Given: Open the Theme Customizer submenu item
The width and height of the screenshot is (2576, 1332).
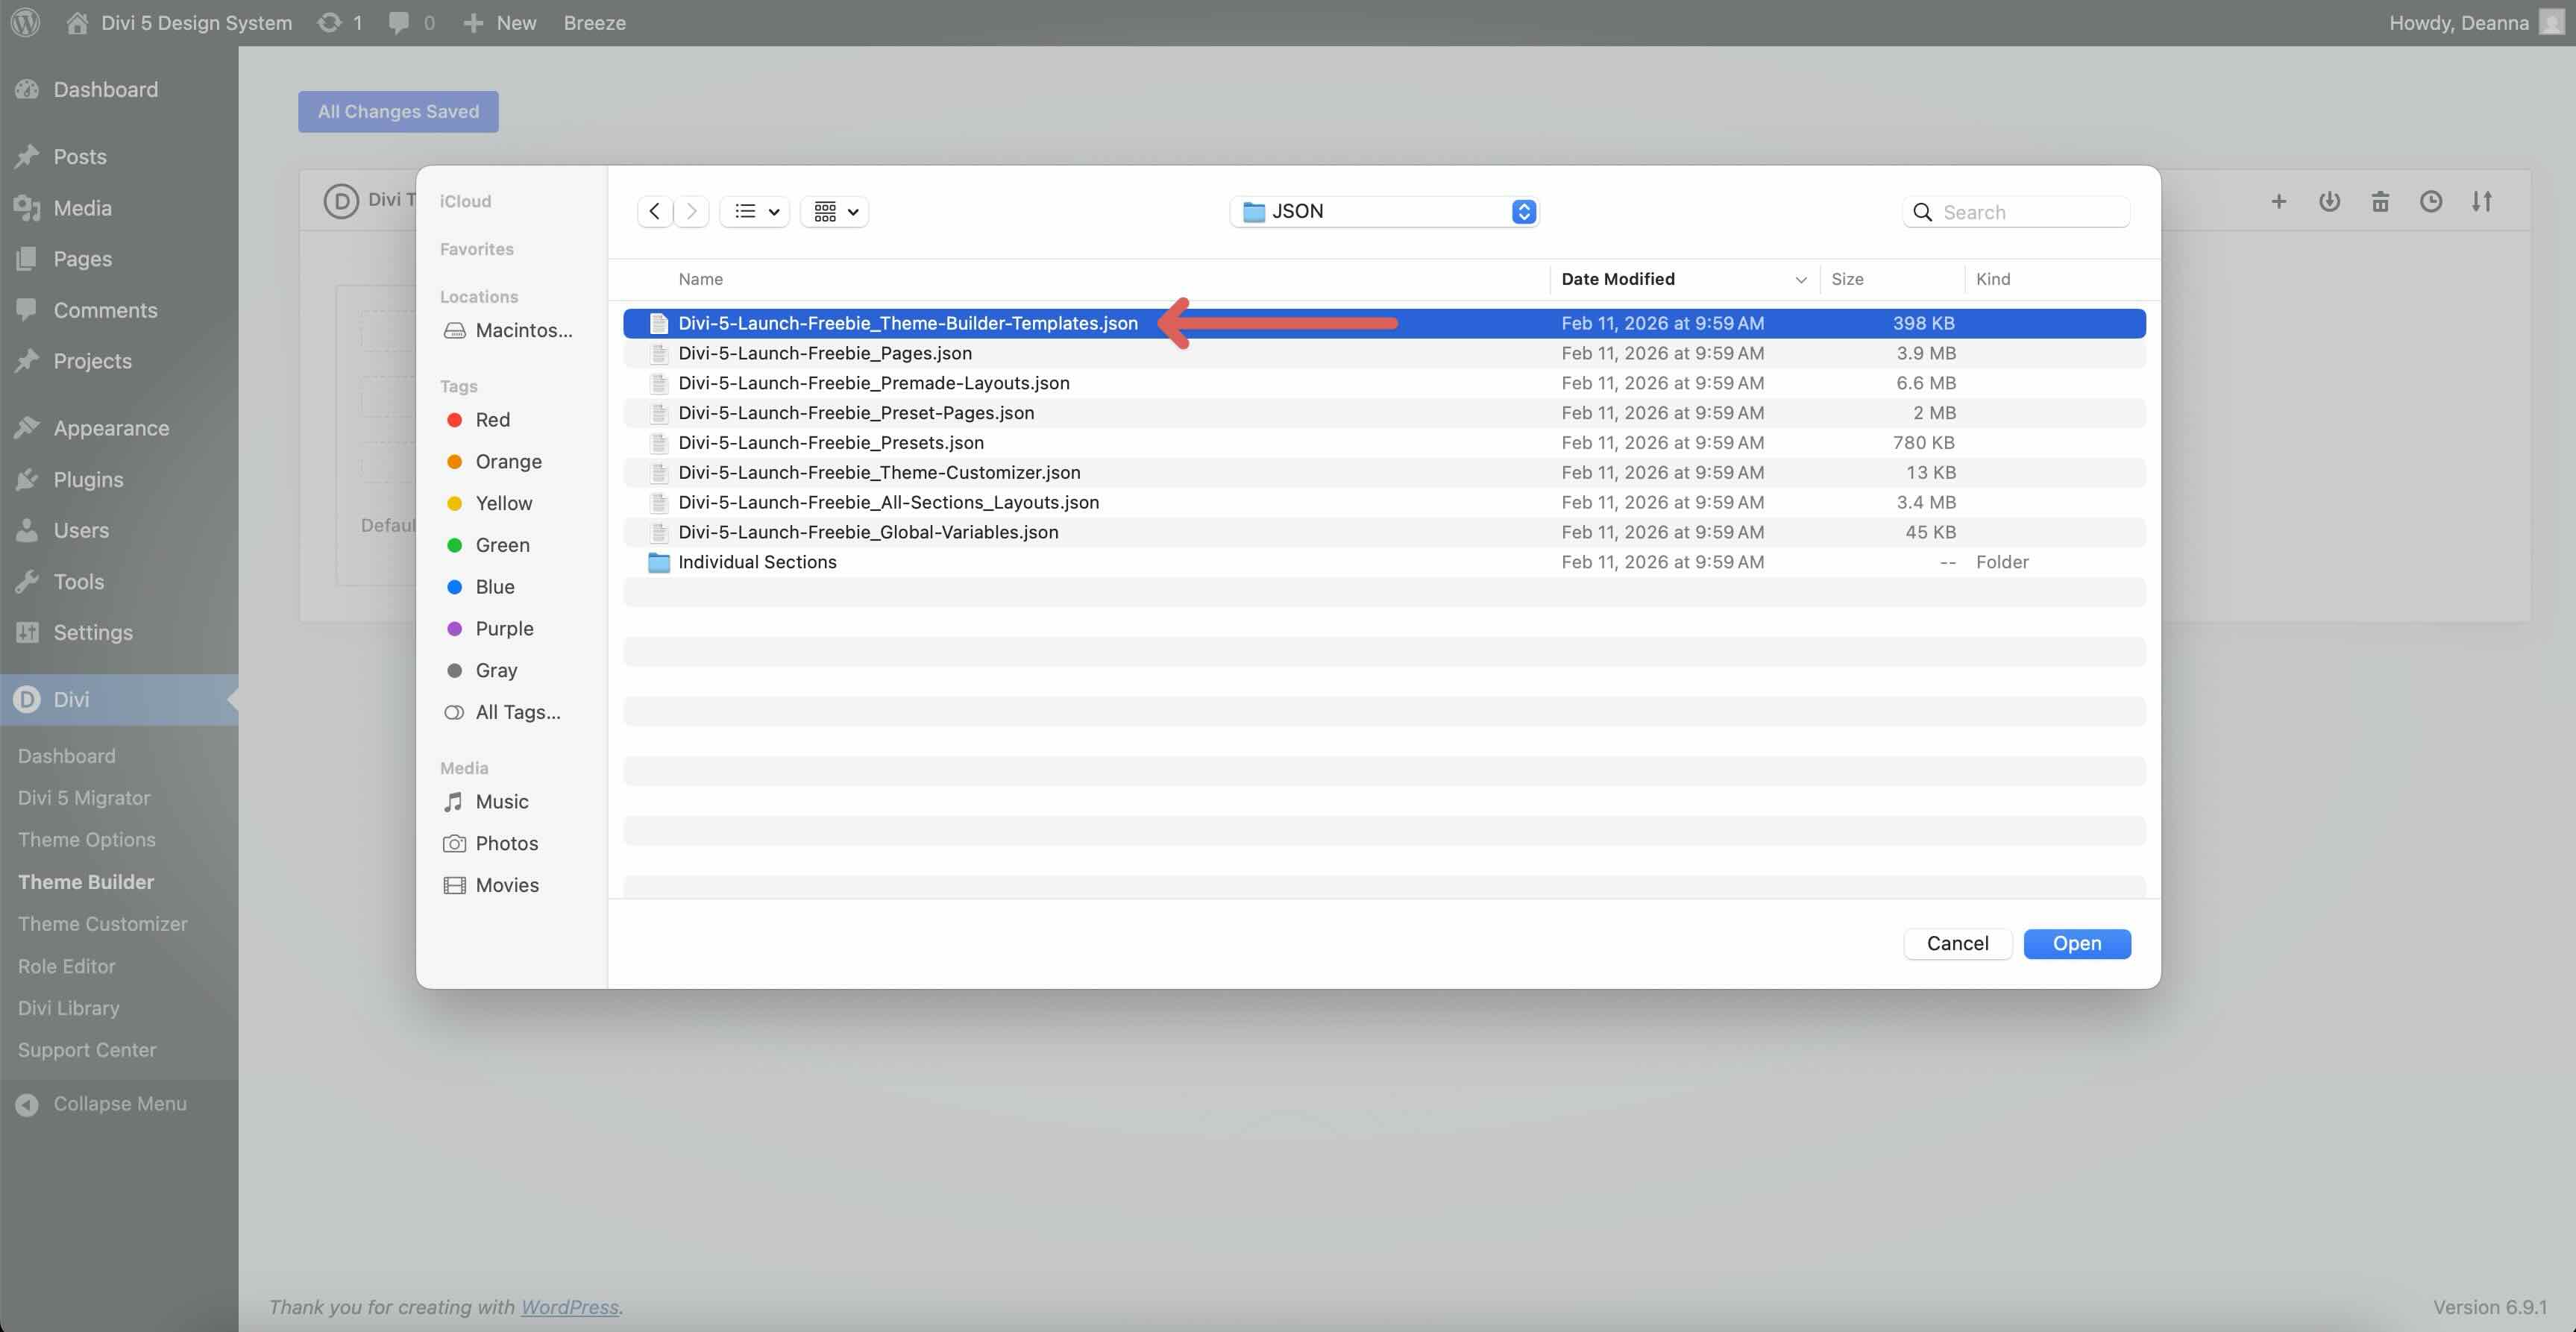Looking at the screenshot, I should coord(102,924).
